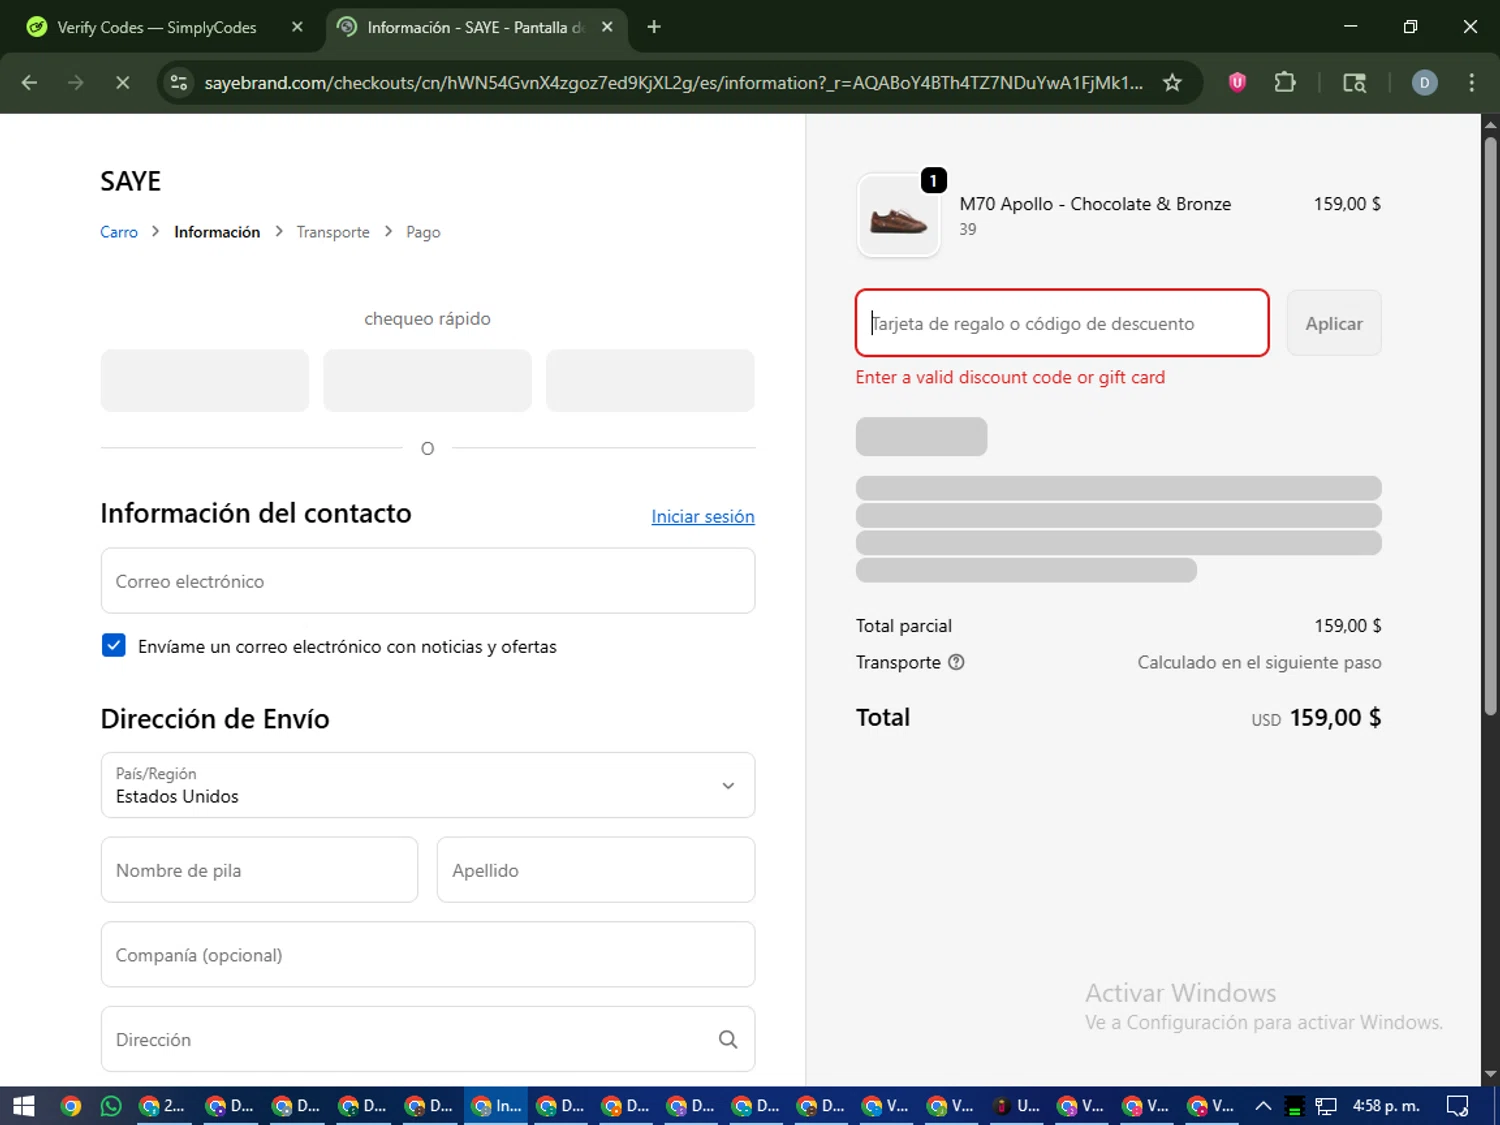Open the Extensions puzzle icon
Viewport: 1500px width, 1125px height.
coord(1285,83)
